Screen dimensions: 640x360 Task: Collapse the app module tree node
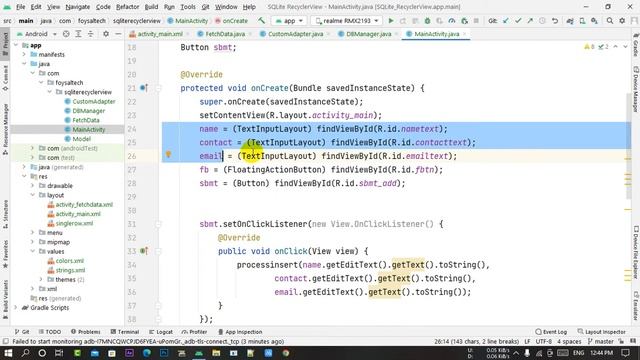pos(16,45)
